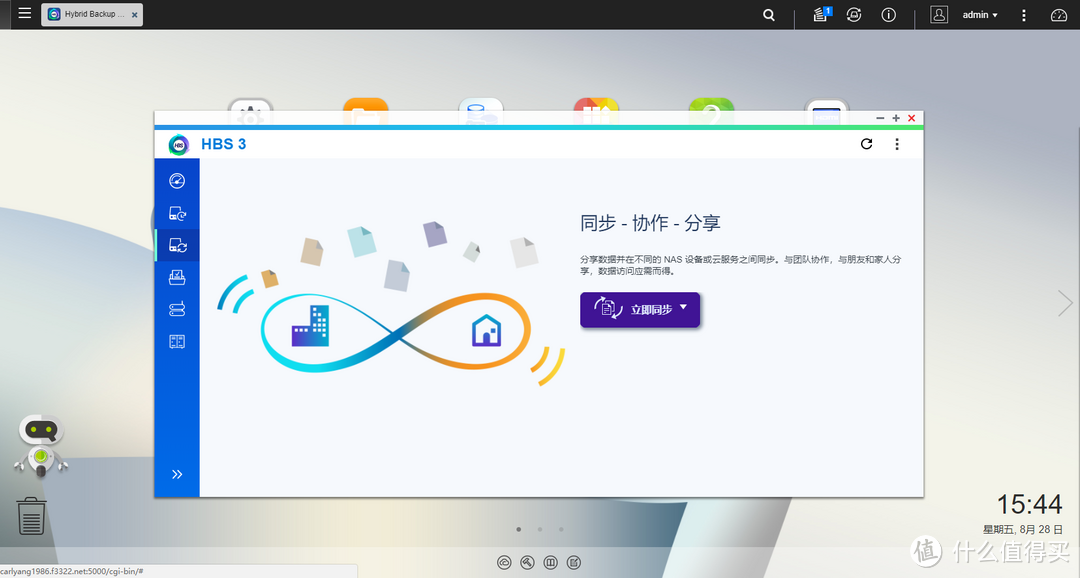This screenshot has height=578, width=1080.
Task: Expand the HBS 3 sidebar with double chevron
Action: [x=177, y=474]
